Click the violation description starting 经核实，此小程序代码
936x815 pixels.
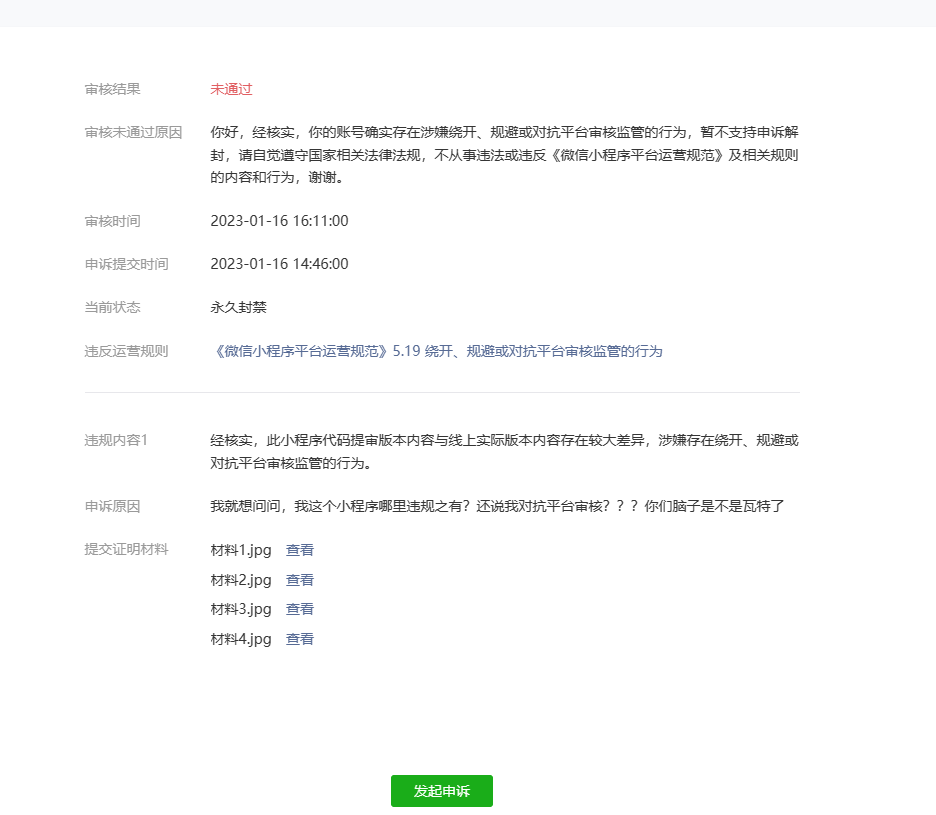(x=504, y=451)
